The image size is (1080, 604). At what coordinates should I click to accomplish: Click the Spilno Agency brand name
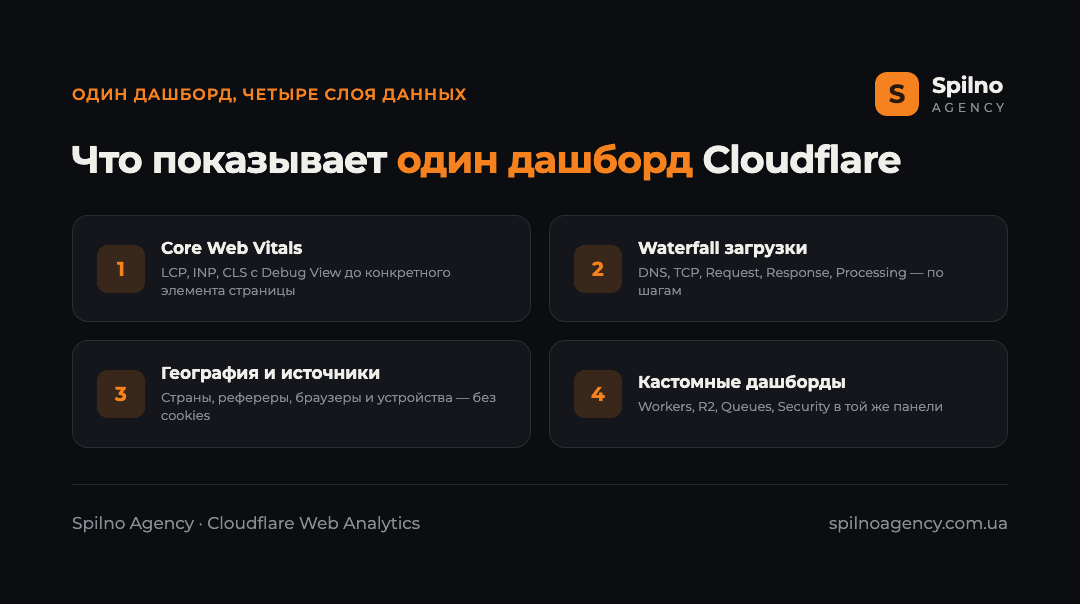[x=968, y=94]
